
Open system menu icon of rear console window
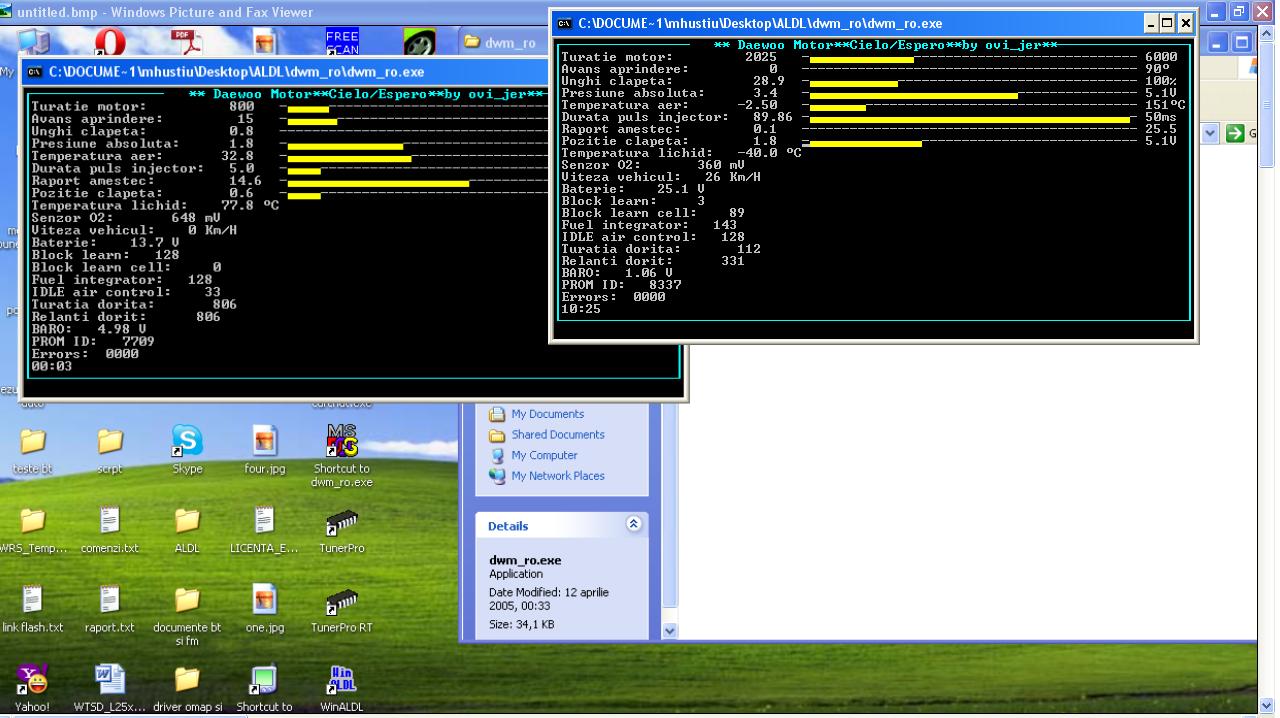point(35,72)
